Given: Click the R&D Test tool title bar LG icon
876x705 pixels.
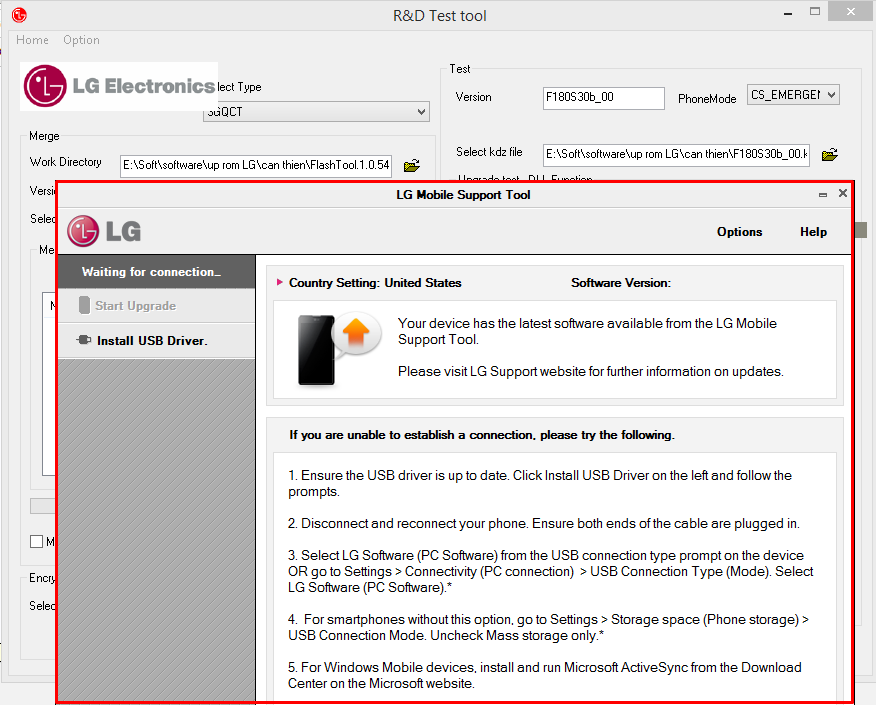Looking at the screenshot, I should pyautogui.click(x=19, y=15).
